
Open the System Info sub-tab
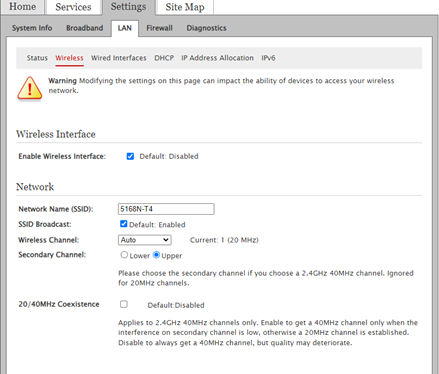(32, 28)
